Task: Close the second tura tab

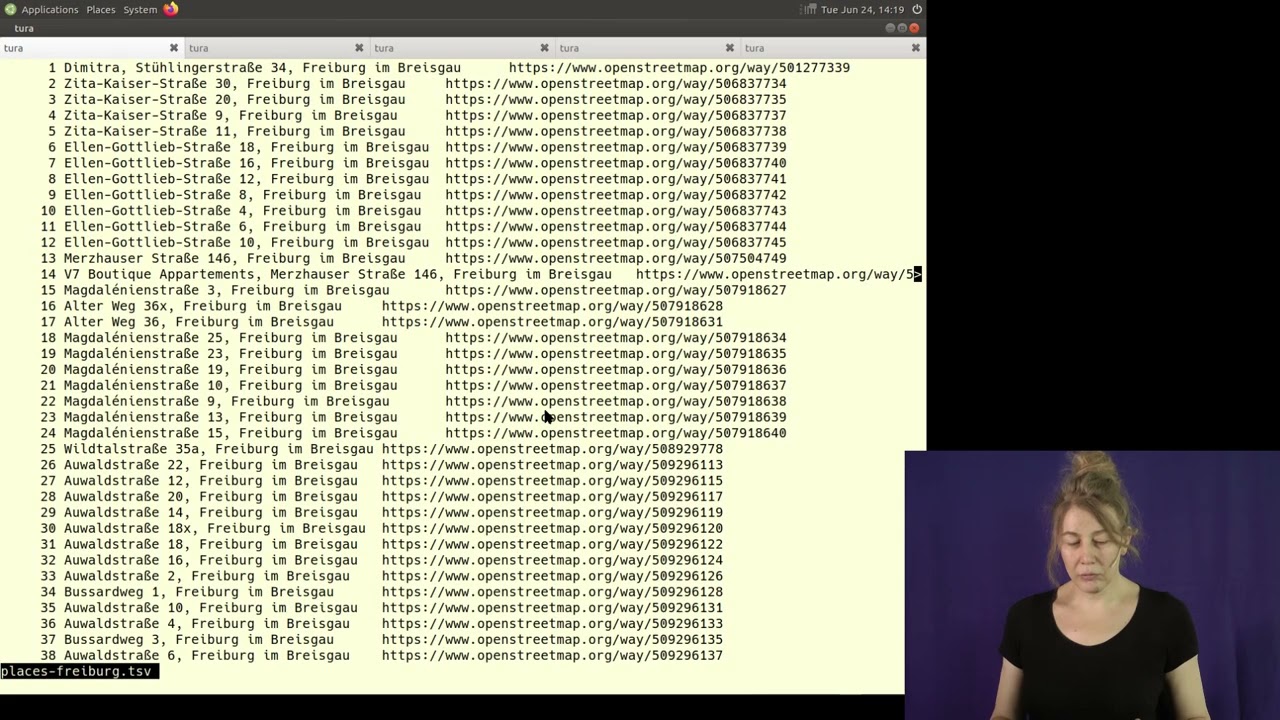Action: pos(359,48)
